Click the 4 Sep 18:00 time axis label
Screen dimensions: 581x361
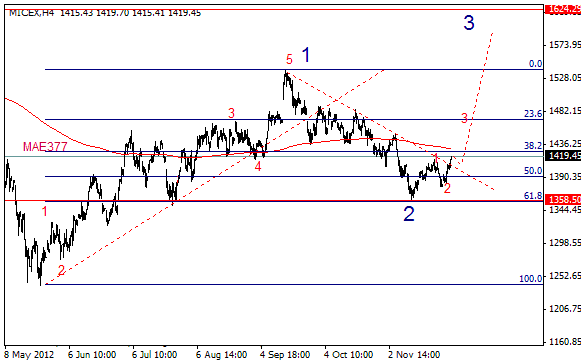pos(285,355)
